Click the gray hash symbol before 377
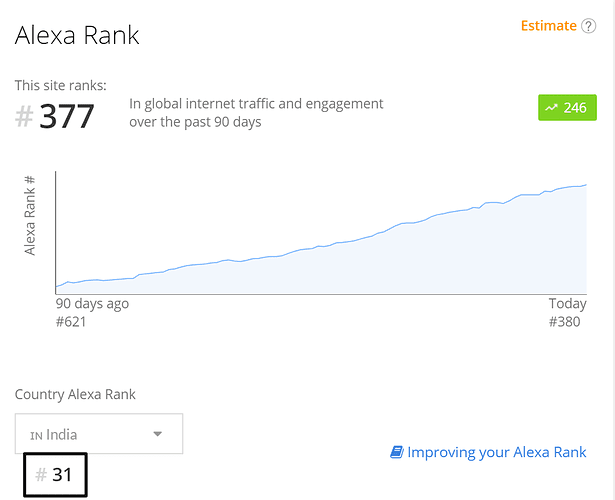Image resolution: width=615 pixels, height=500 pixels. coord(24,116)
